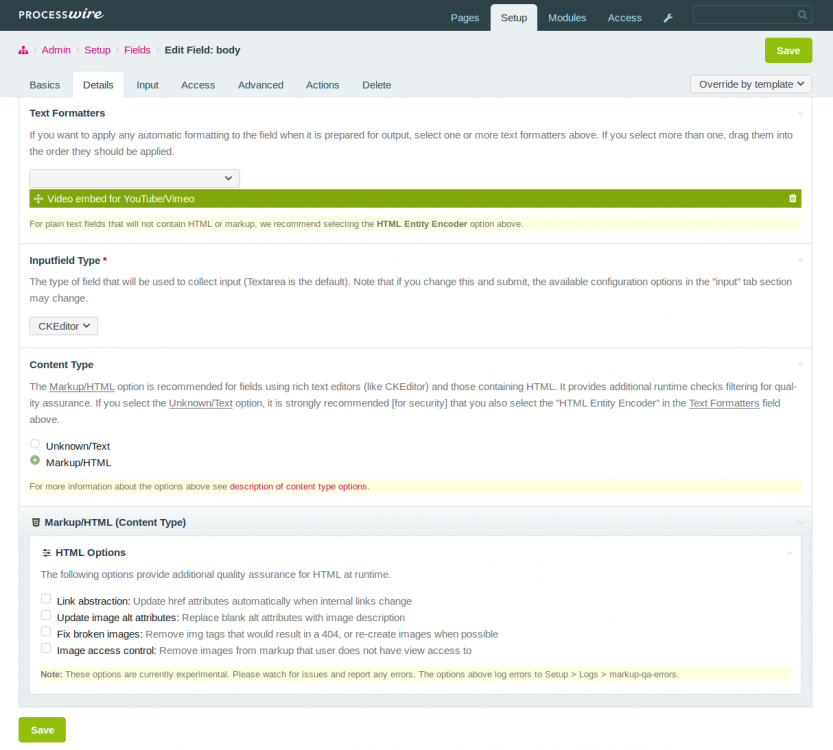This screenshot has width=833, height=750.
Task: Open the Text Formatters select dropdown
Action: point(134,178)
